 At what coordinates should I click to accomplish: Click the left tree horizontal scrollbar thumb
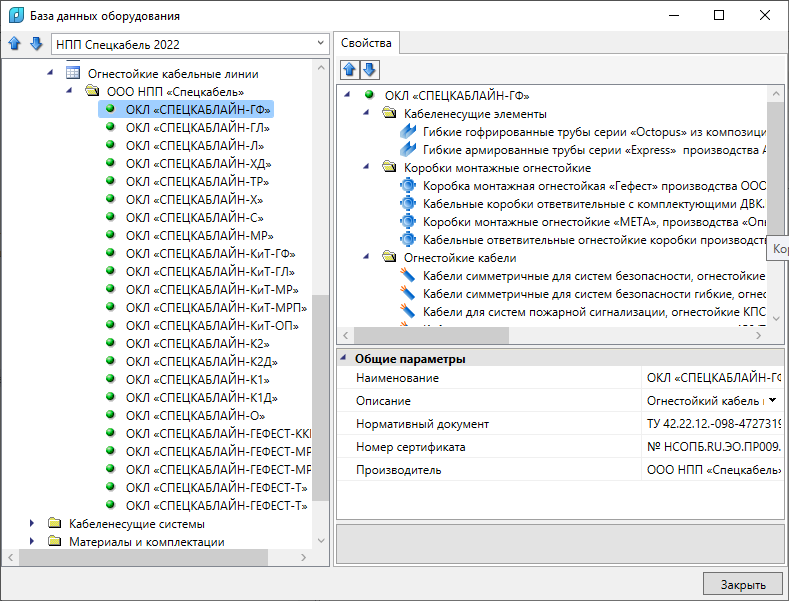[x=143, y=557]
